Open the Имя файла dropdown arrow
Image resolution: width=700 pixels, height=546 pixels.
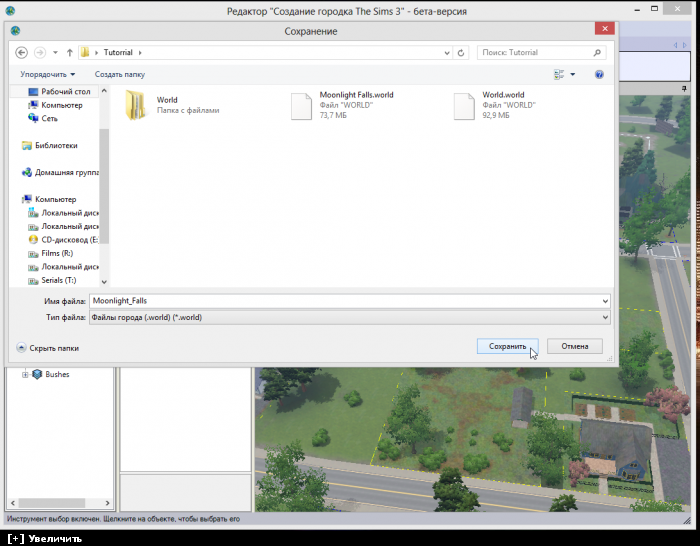pyautogui.click(x=604, y=300)
